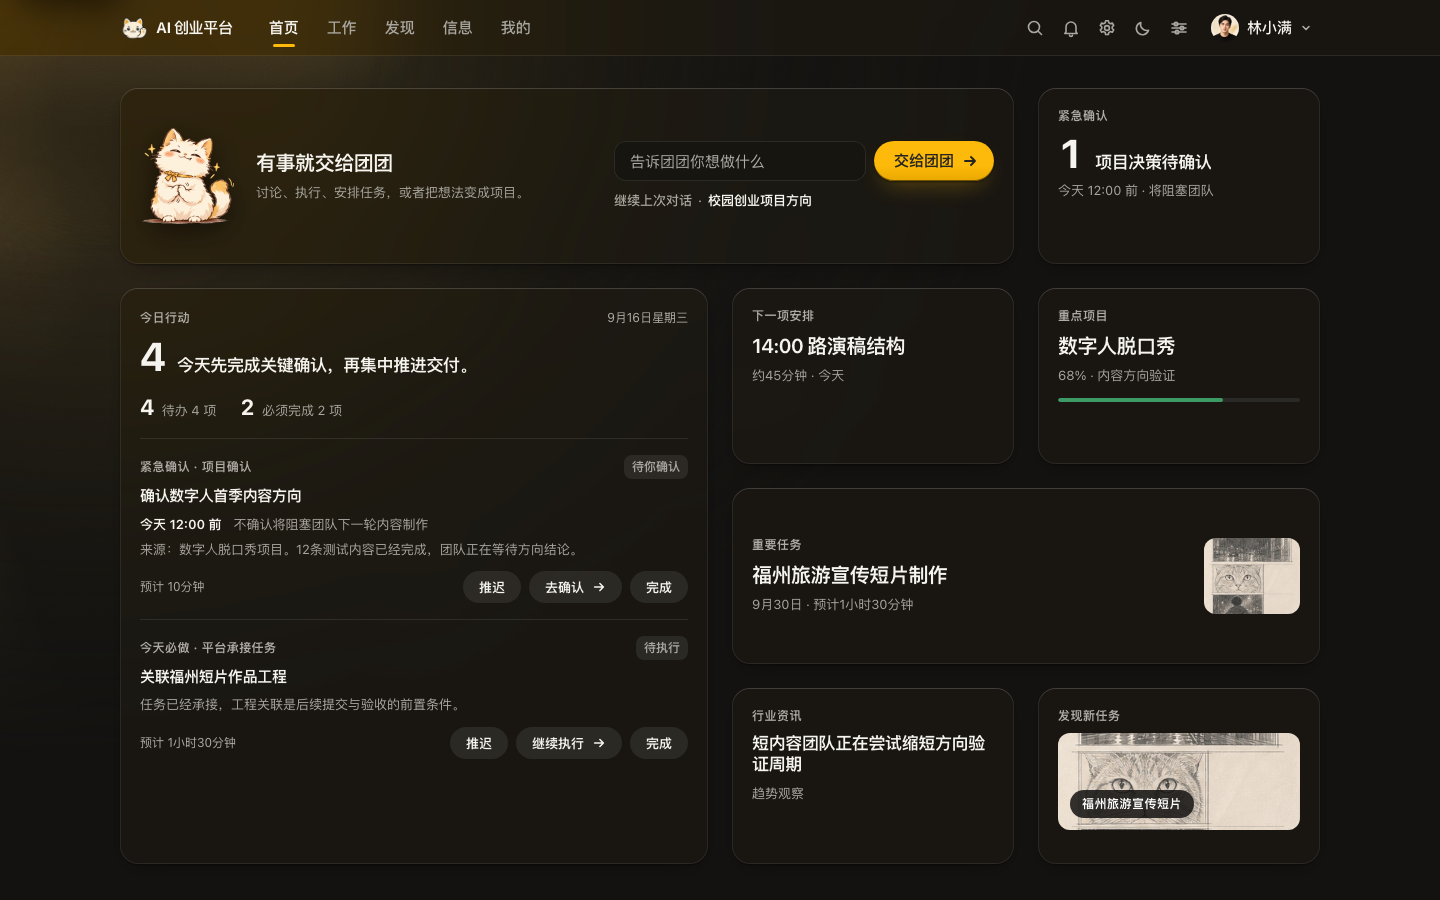The height and width of the screenshot is (900, 1440).
Task: Open the notifications bell
Action: coord(1071,28)
